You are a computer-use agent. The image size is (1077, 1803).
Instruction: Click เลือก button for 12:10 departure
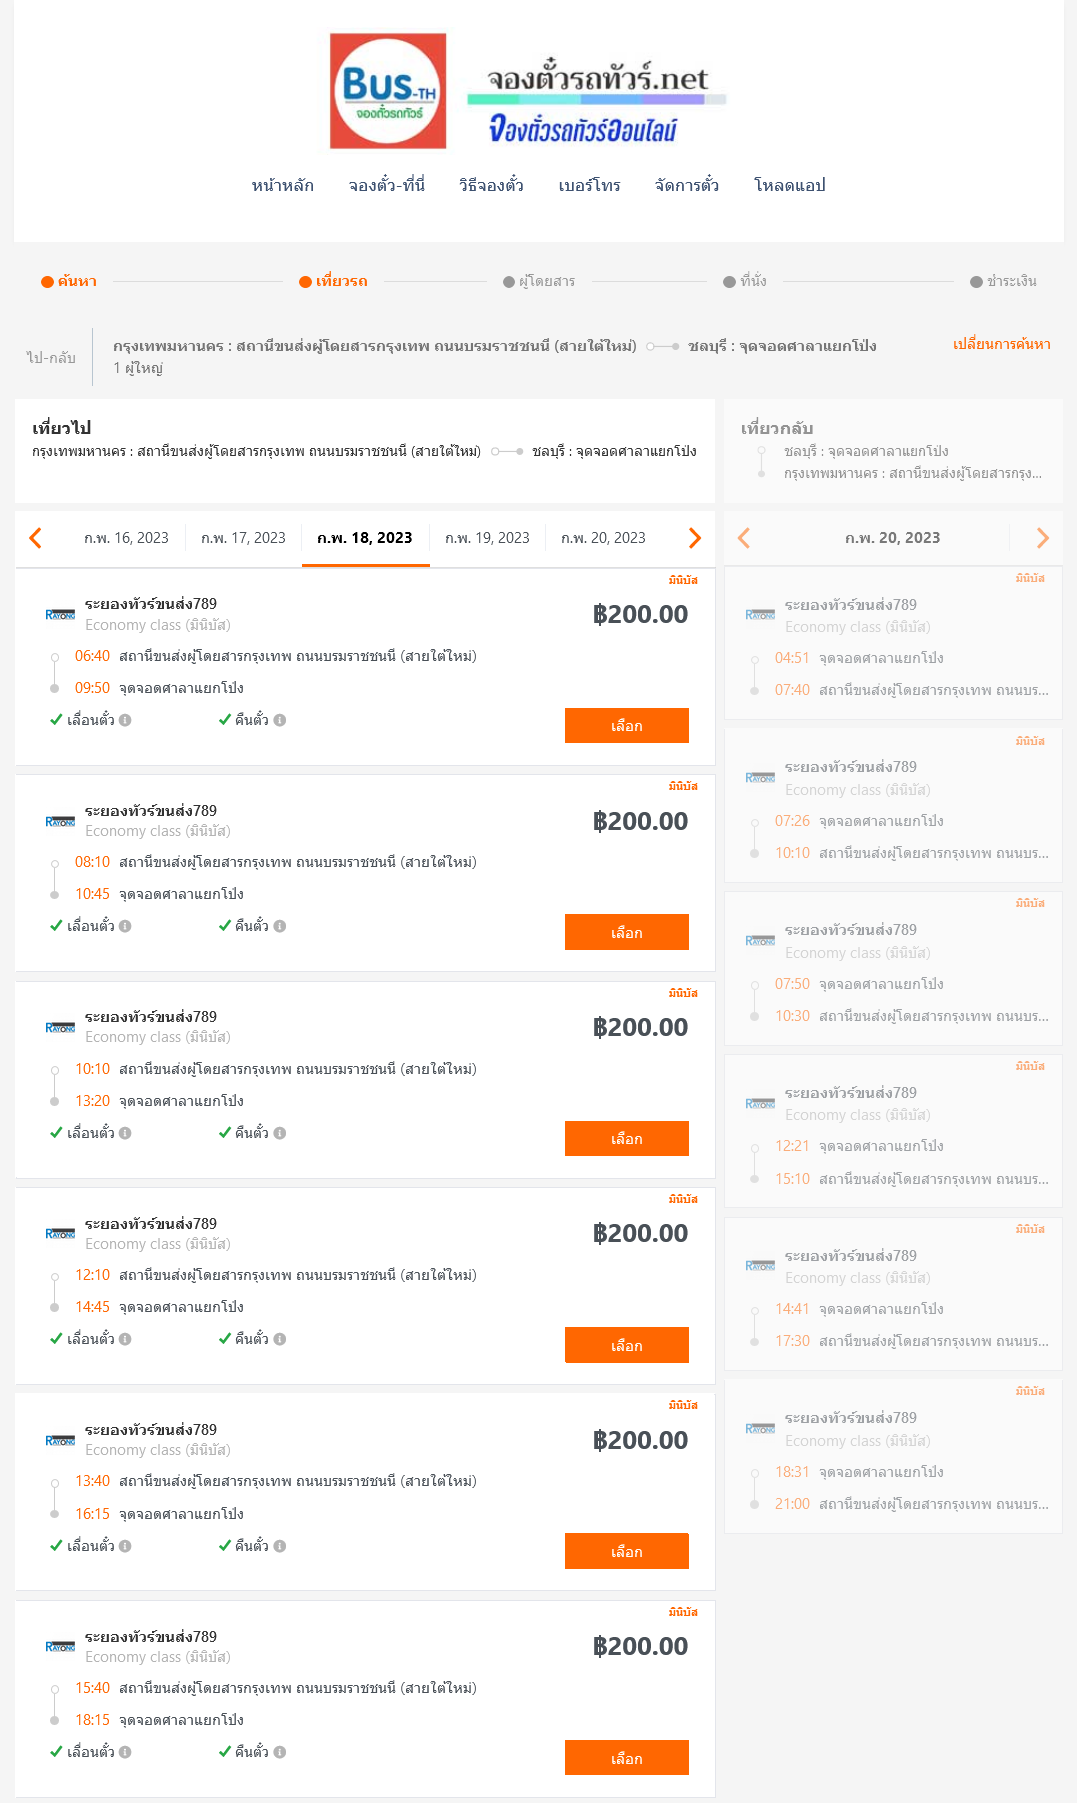627,1345
